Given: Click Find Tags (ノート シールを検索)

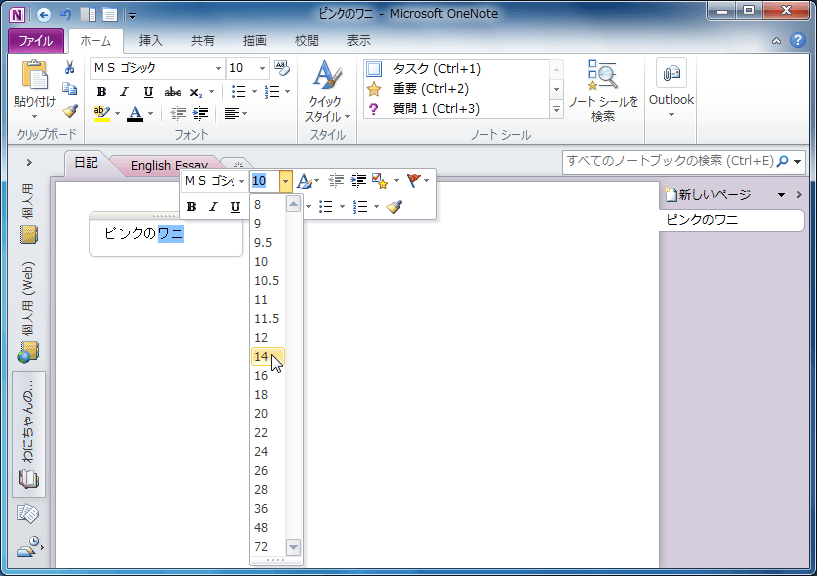Looking at the screenshot, I should tap(603, 91).
